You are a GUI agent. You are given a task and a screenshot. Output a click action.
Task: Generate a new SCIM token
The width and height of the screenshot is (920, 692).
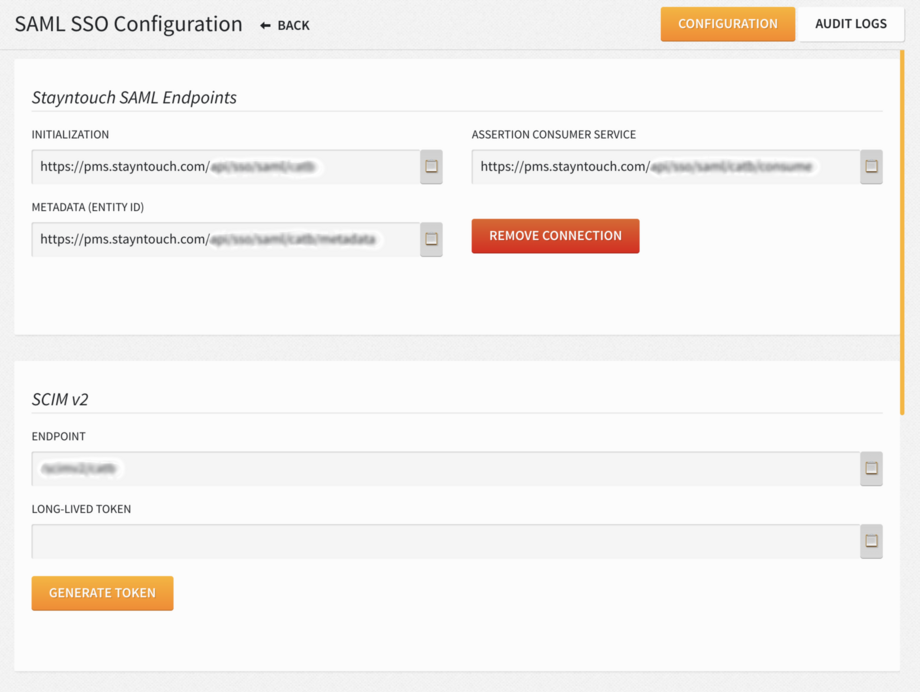coord(102,593)
